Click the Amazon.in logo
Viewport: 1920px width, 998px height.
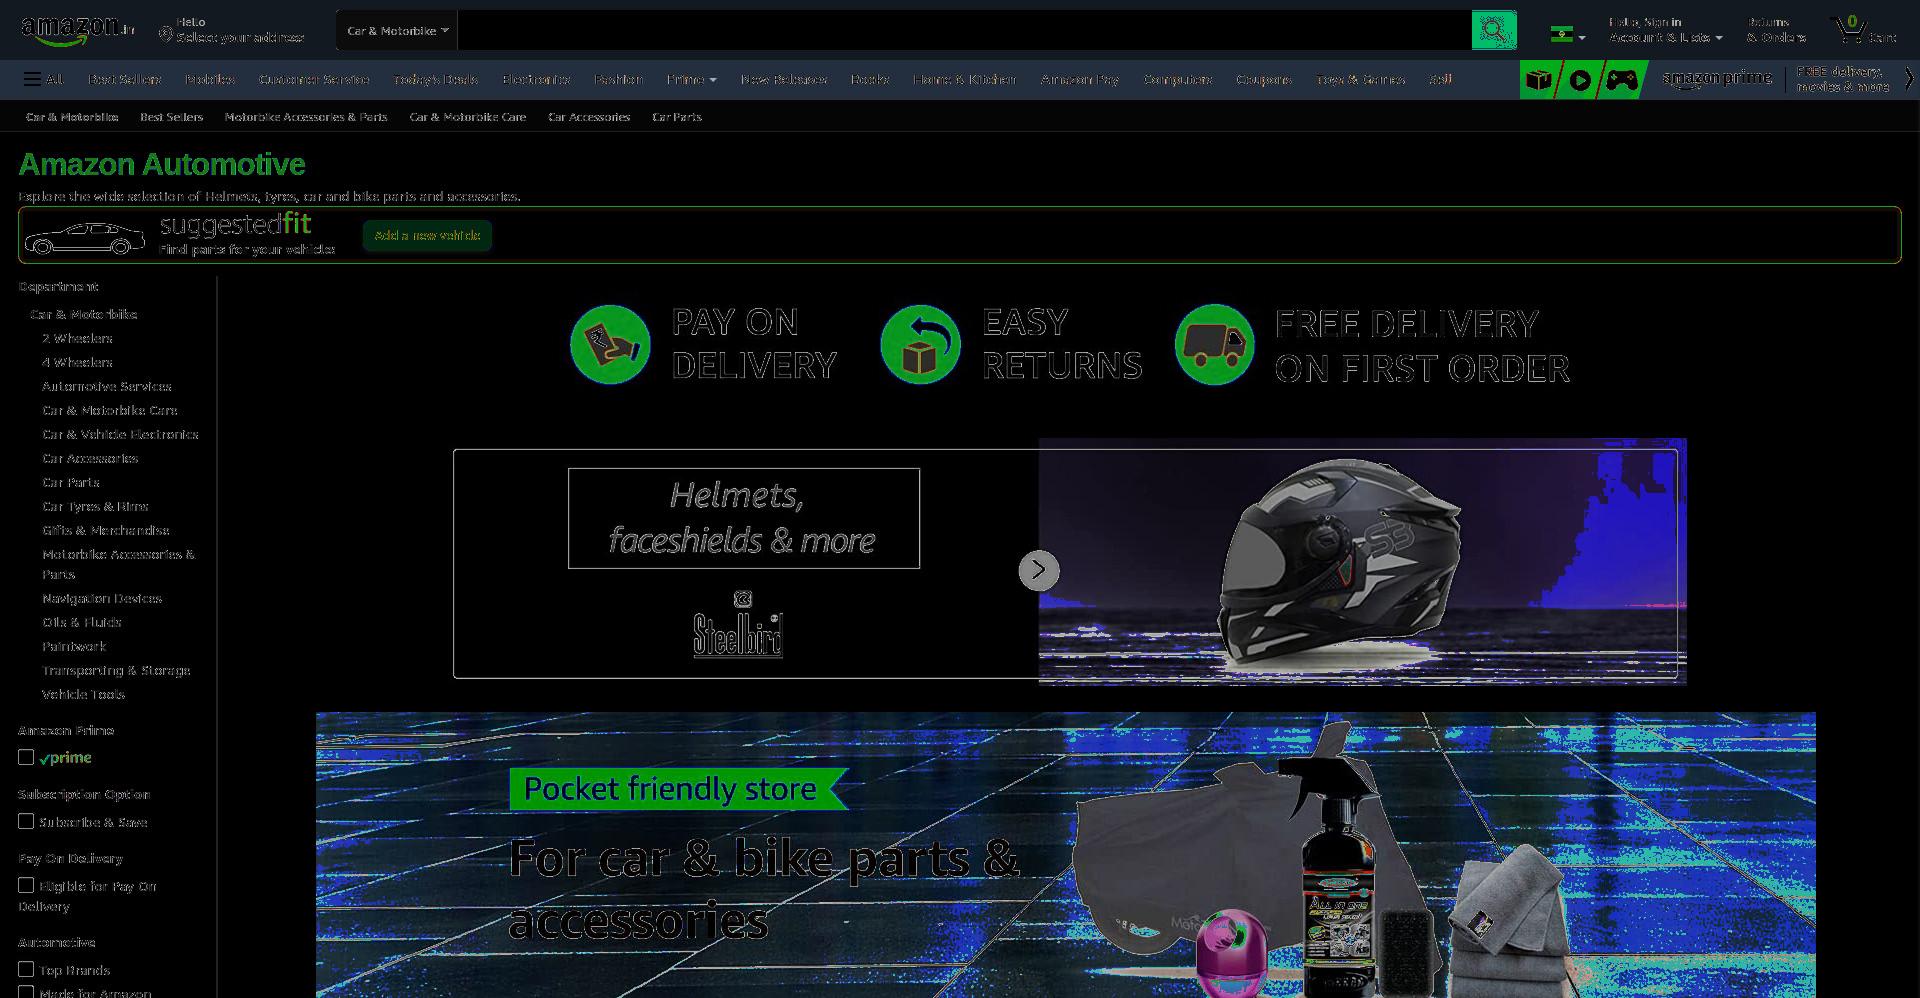78,31
